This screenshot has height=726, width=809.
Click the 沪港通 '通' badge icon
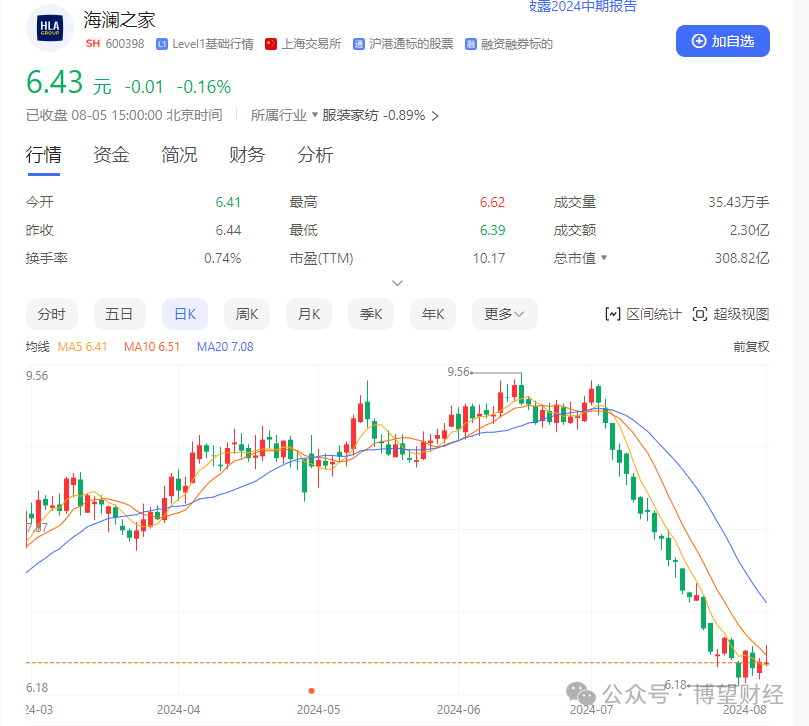(359, 44)
